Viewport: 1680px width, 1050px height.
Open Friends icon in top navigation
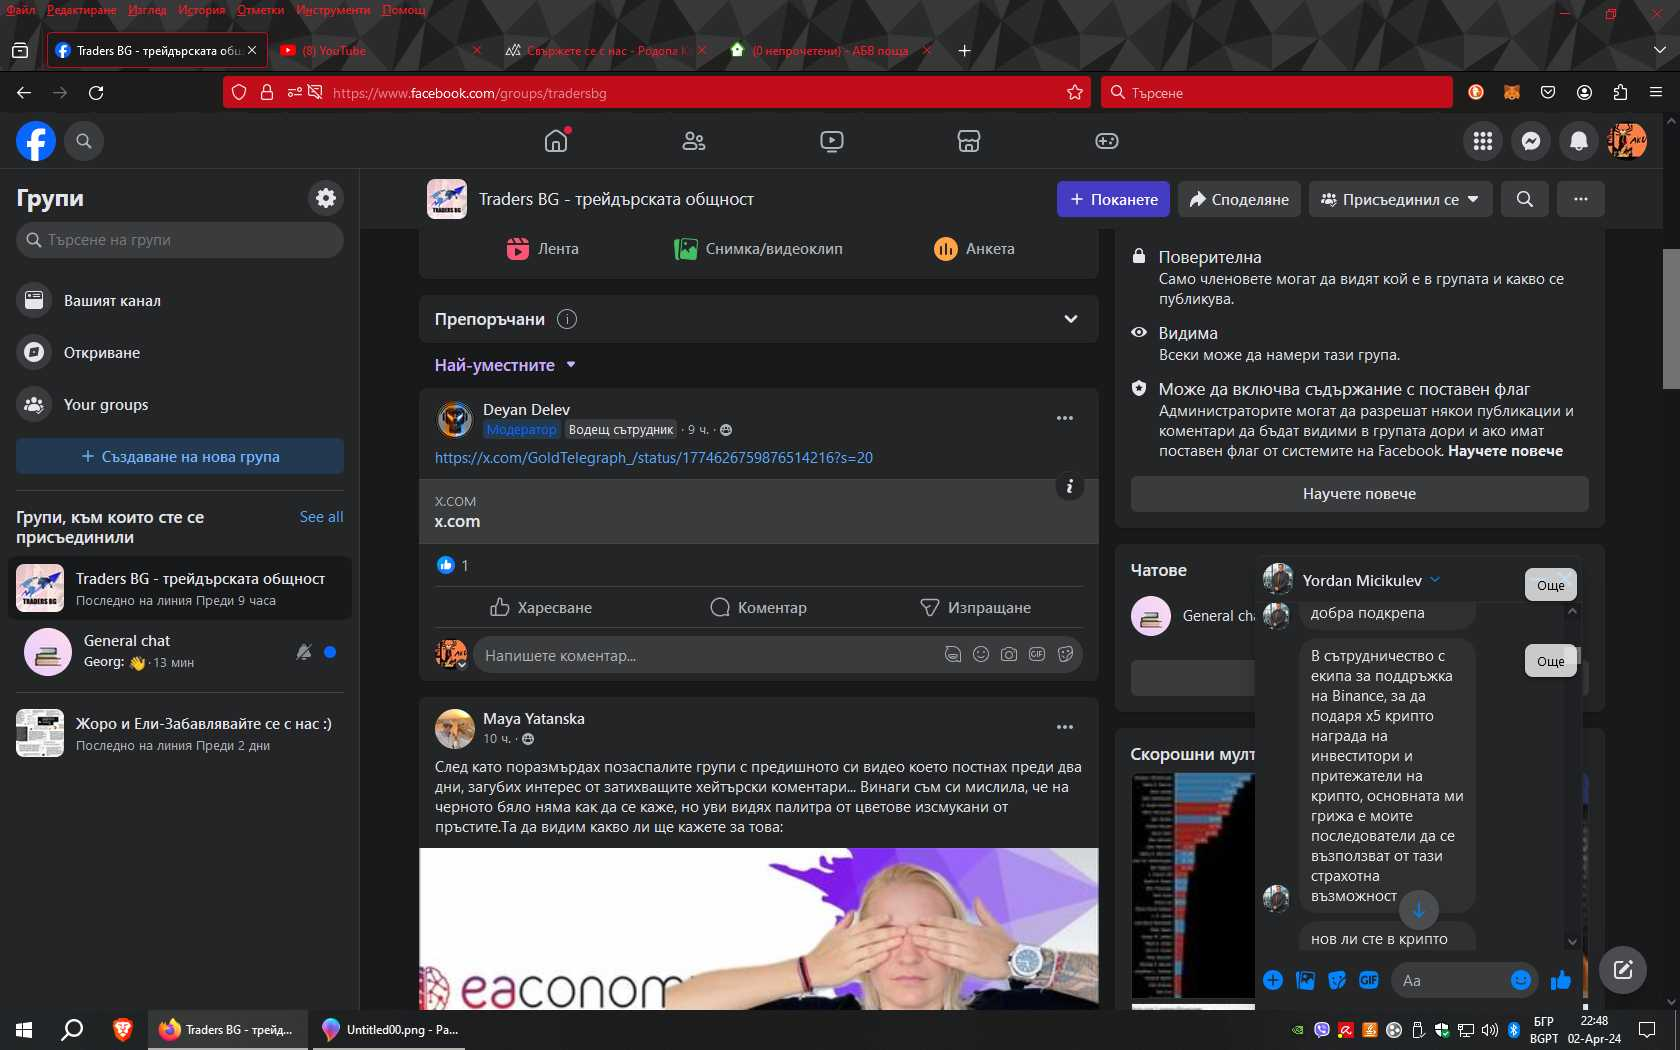(693, 141)
